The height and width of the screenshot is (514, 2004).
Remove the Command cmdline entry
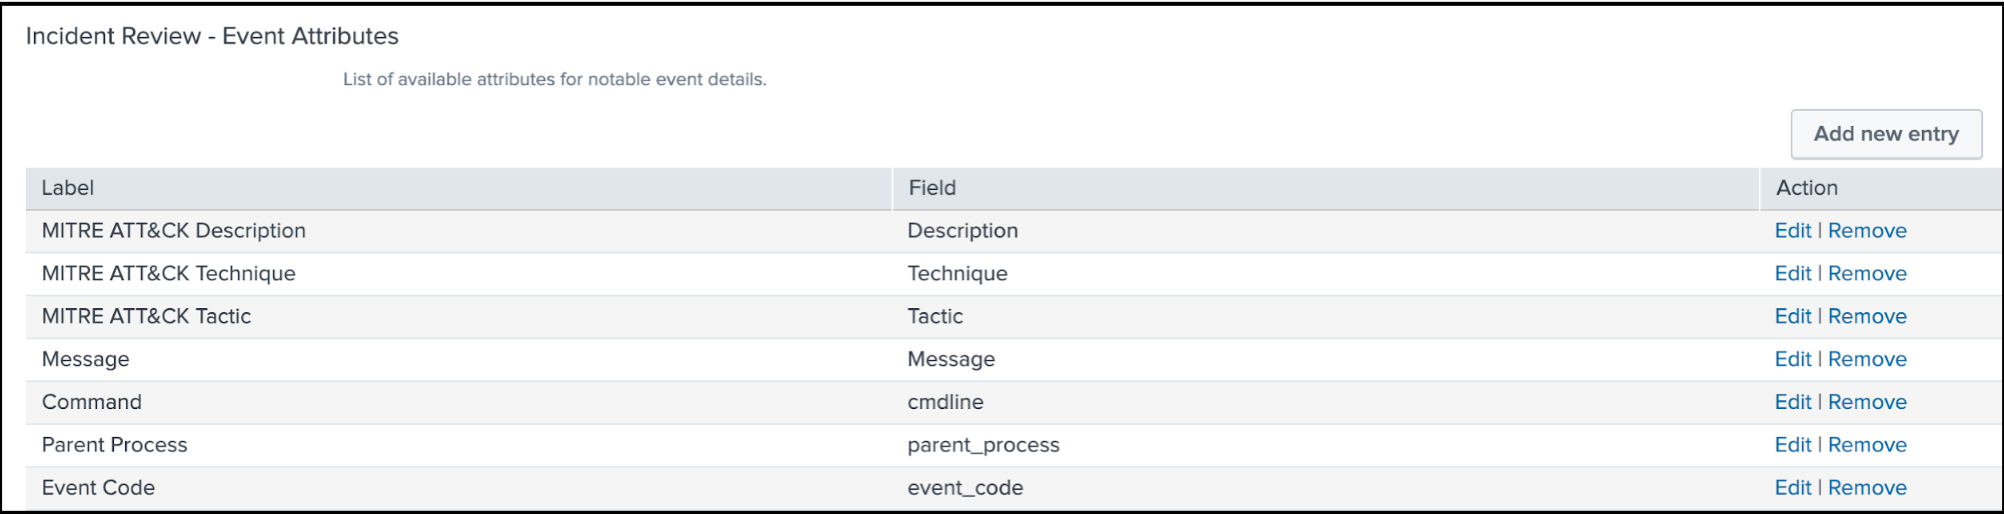(x=1867, y=403)
